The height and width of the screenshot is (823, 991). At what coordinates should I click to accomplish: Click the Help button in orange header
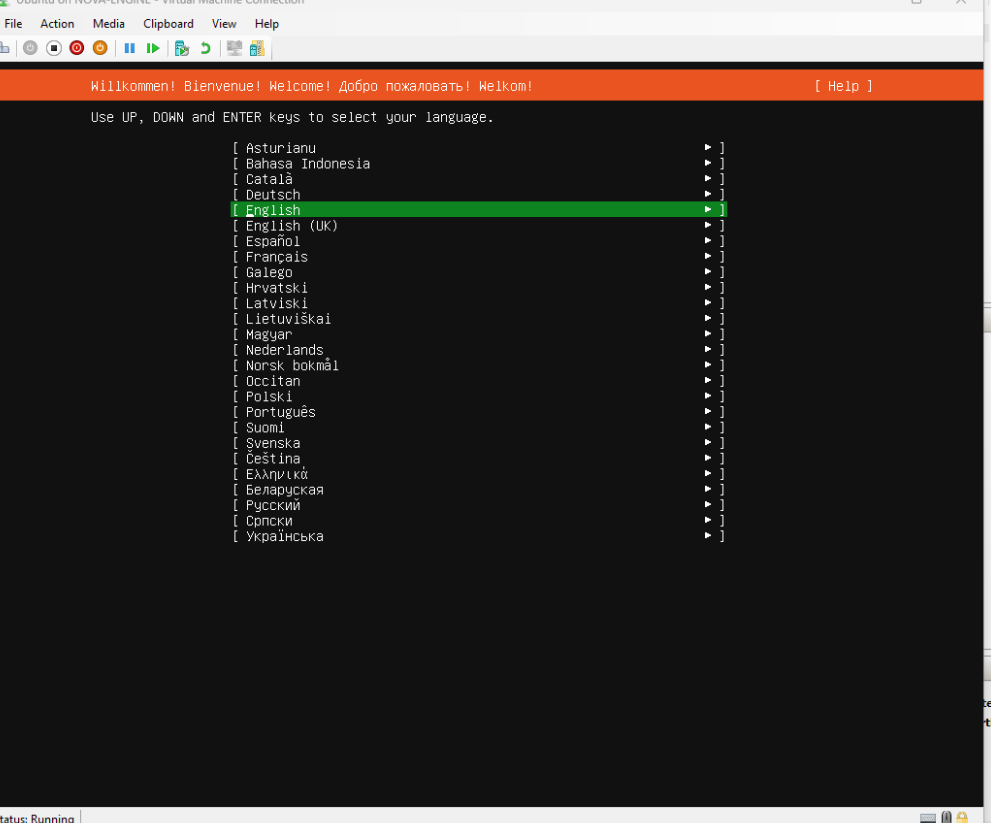[x=843, y=86]
